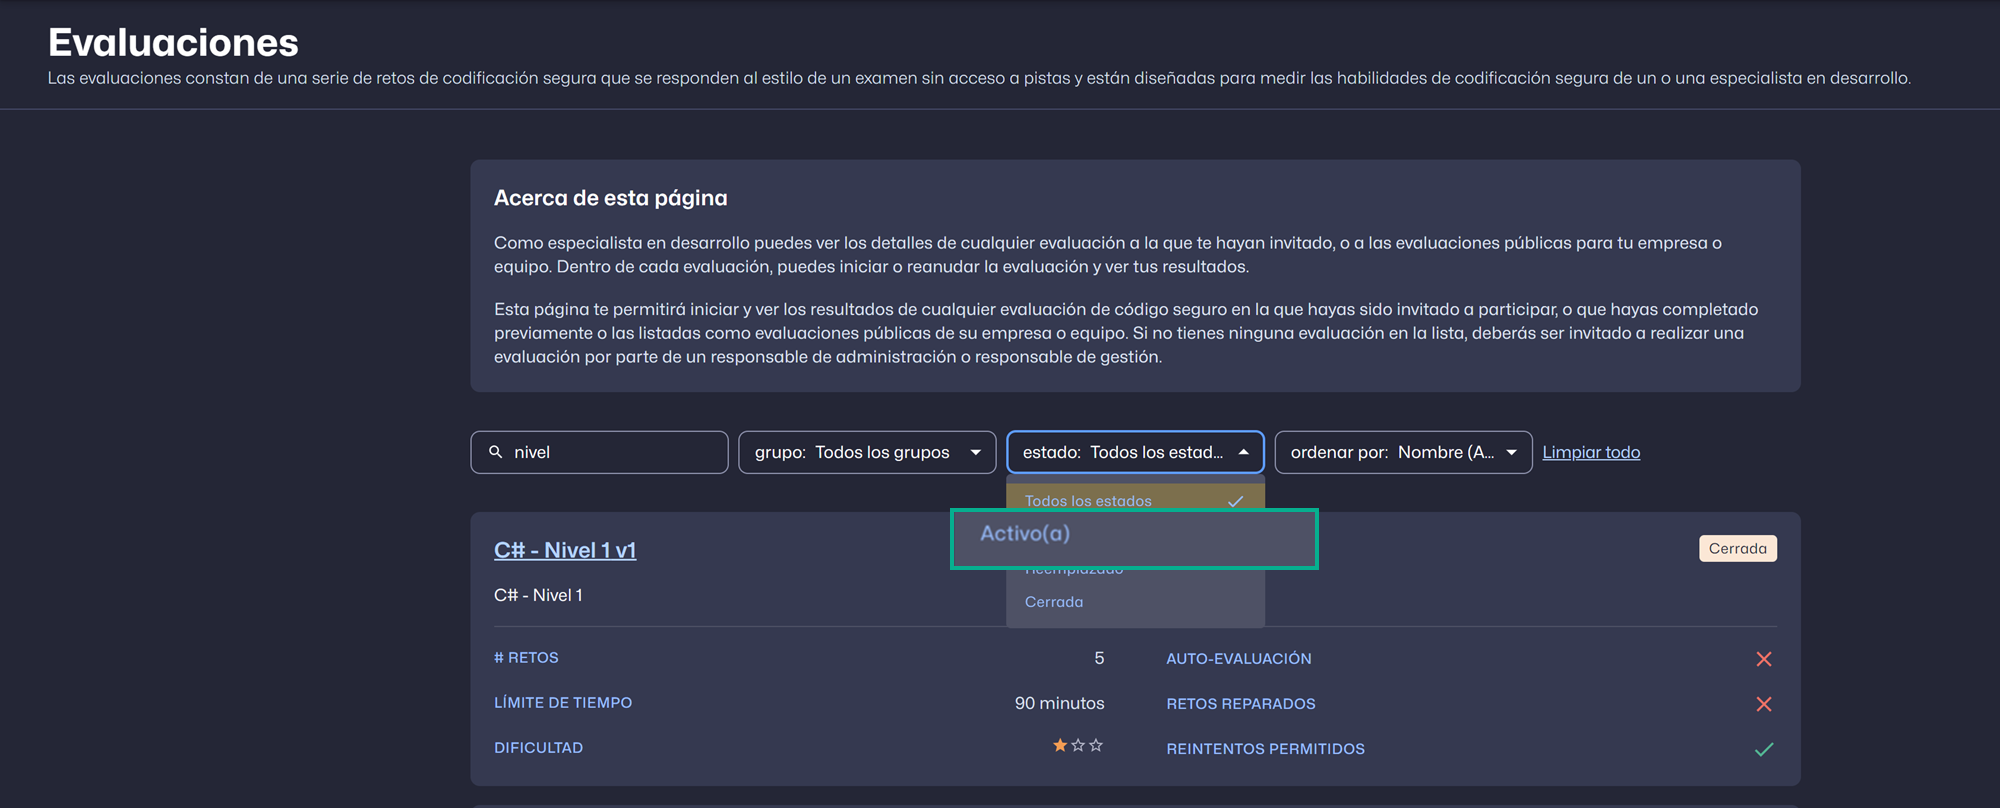The height and width of the screenshot is (809, 2000).
Task: Click the magnifier icon in the search box
Action: tap(496, 452)
